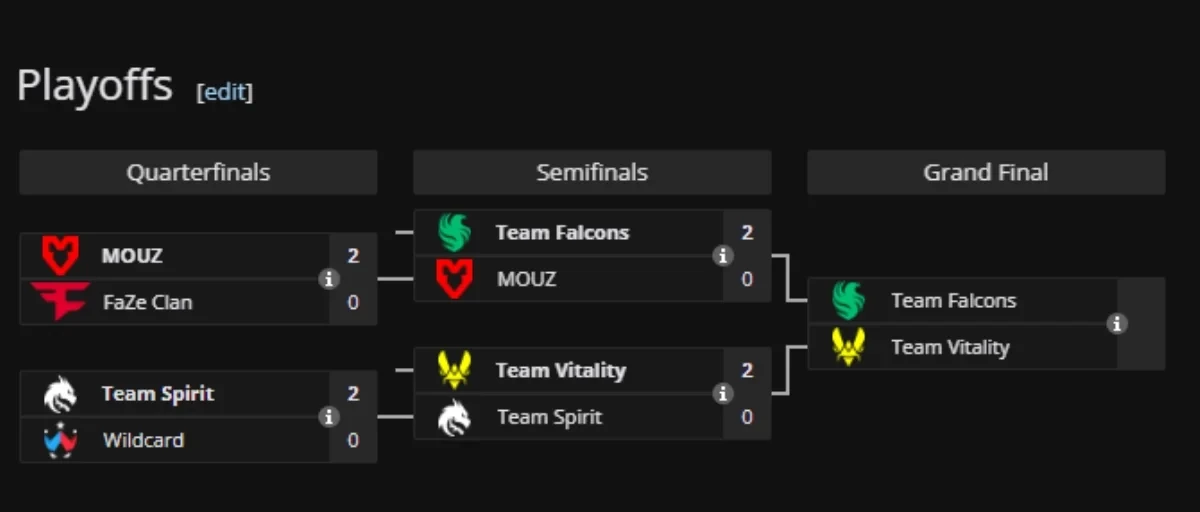
Task: Click the Team Falcons logo in the semifinals
Action: click(x=454, y=233)
